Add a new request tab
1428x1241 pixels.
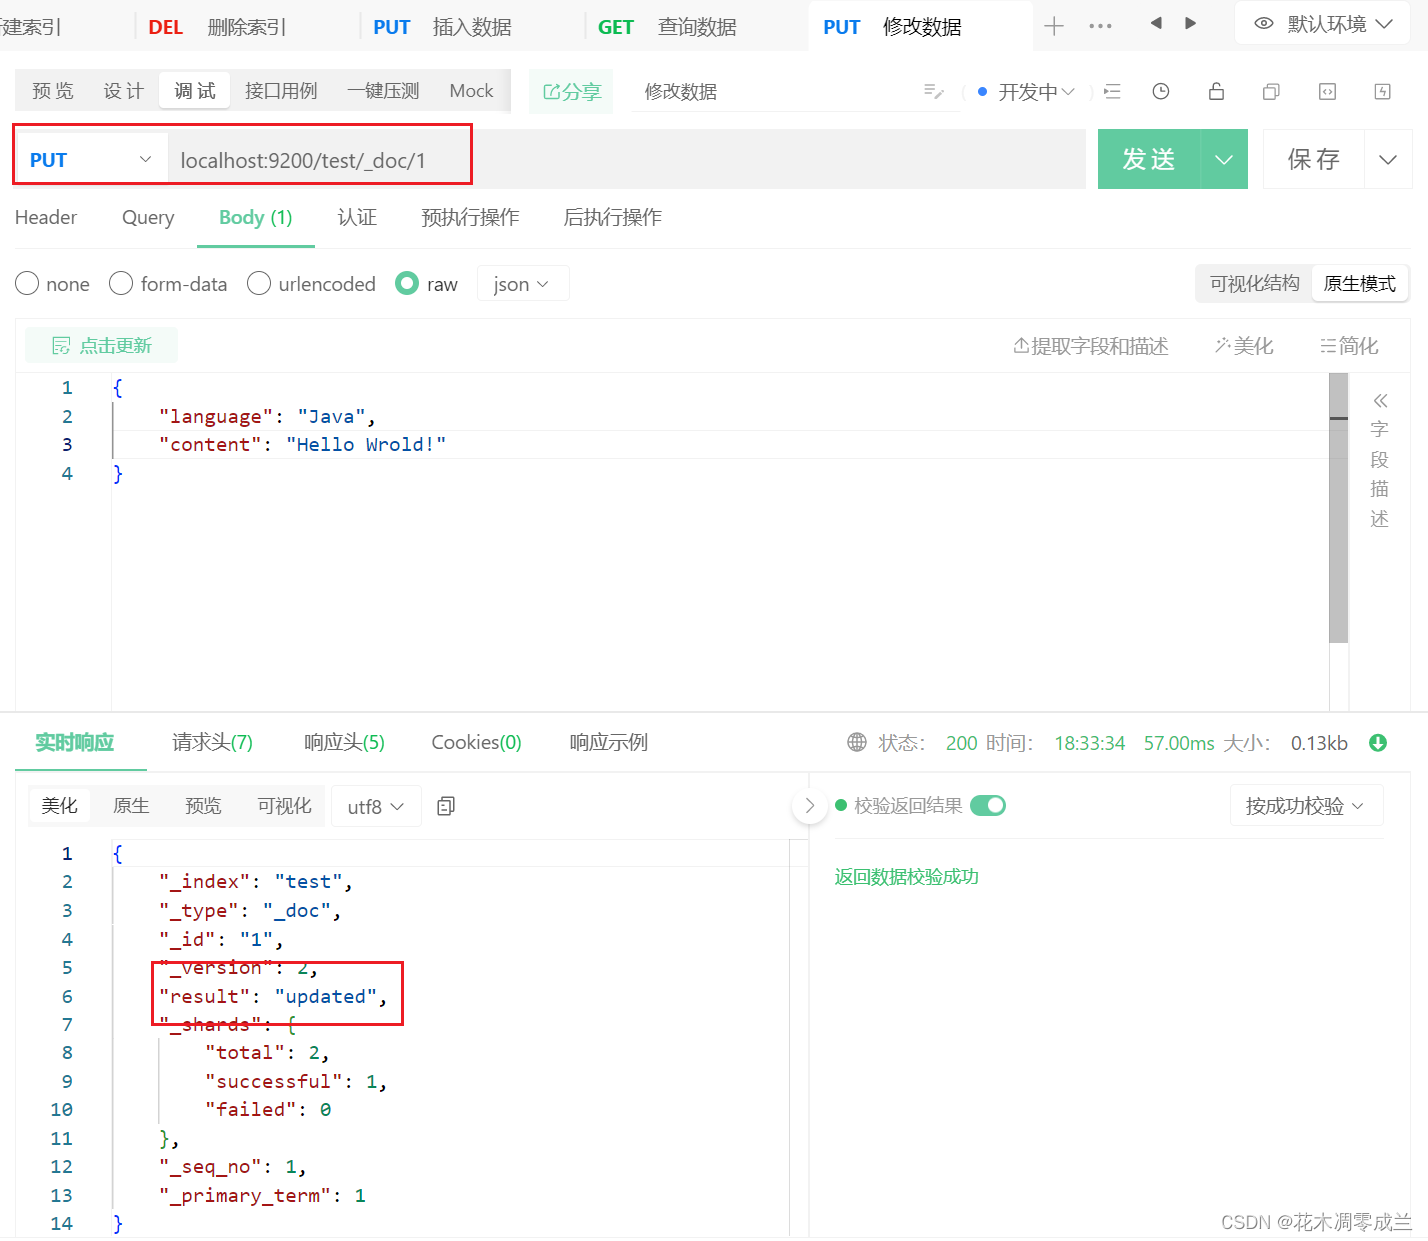1054,26
